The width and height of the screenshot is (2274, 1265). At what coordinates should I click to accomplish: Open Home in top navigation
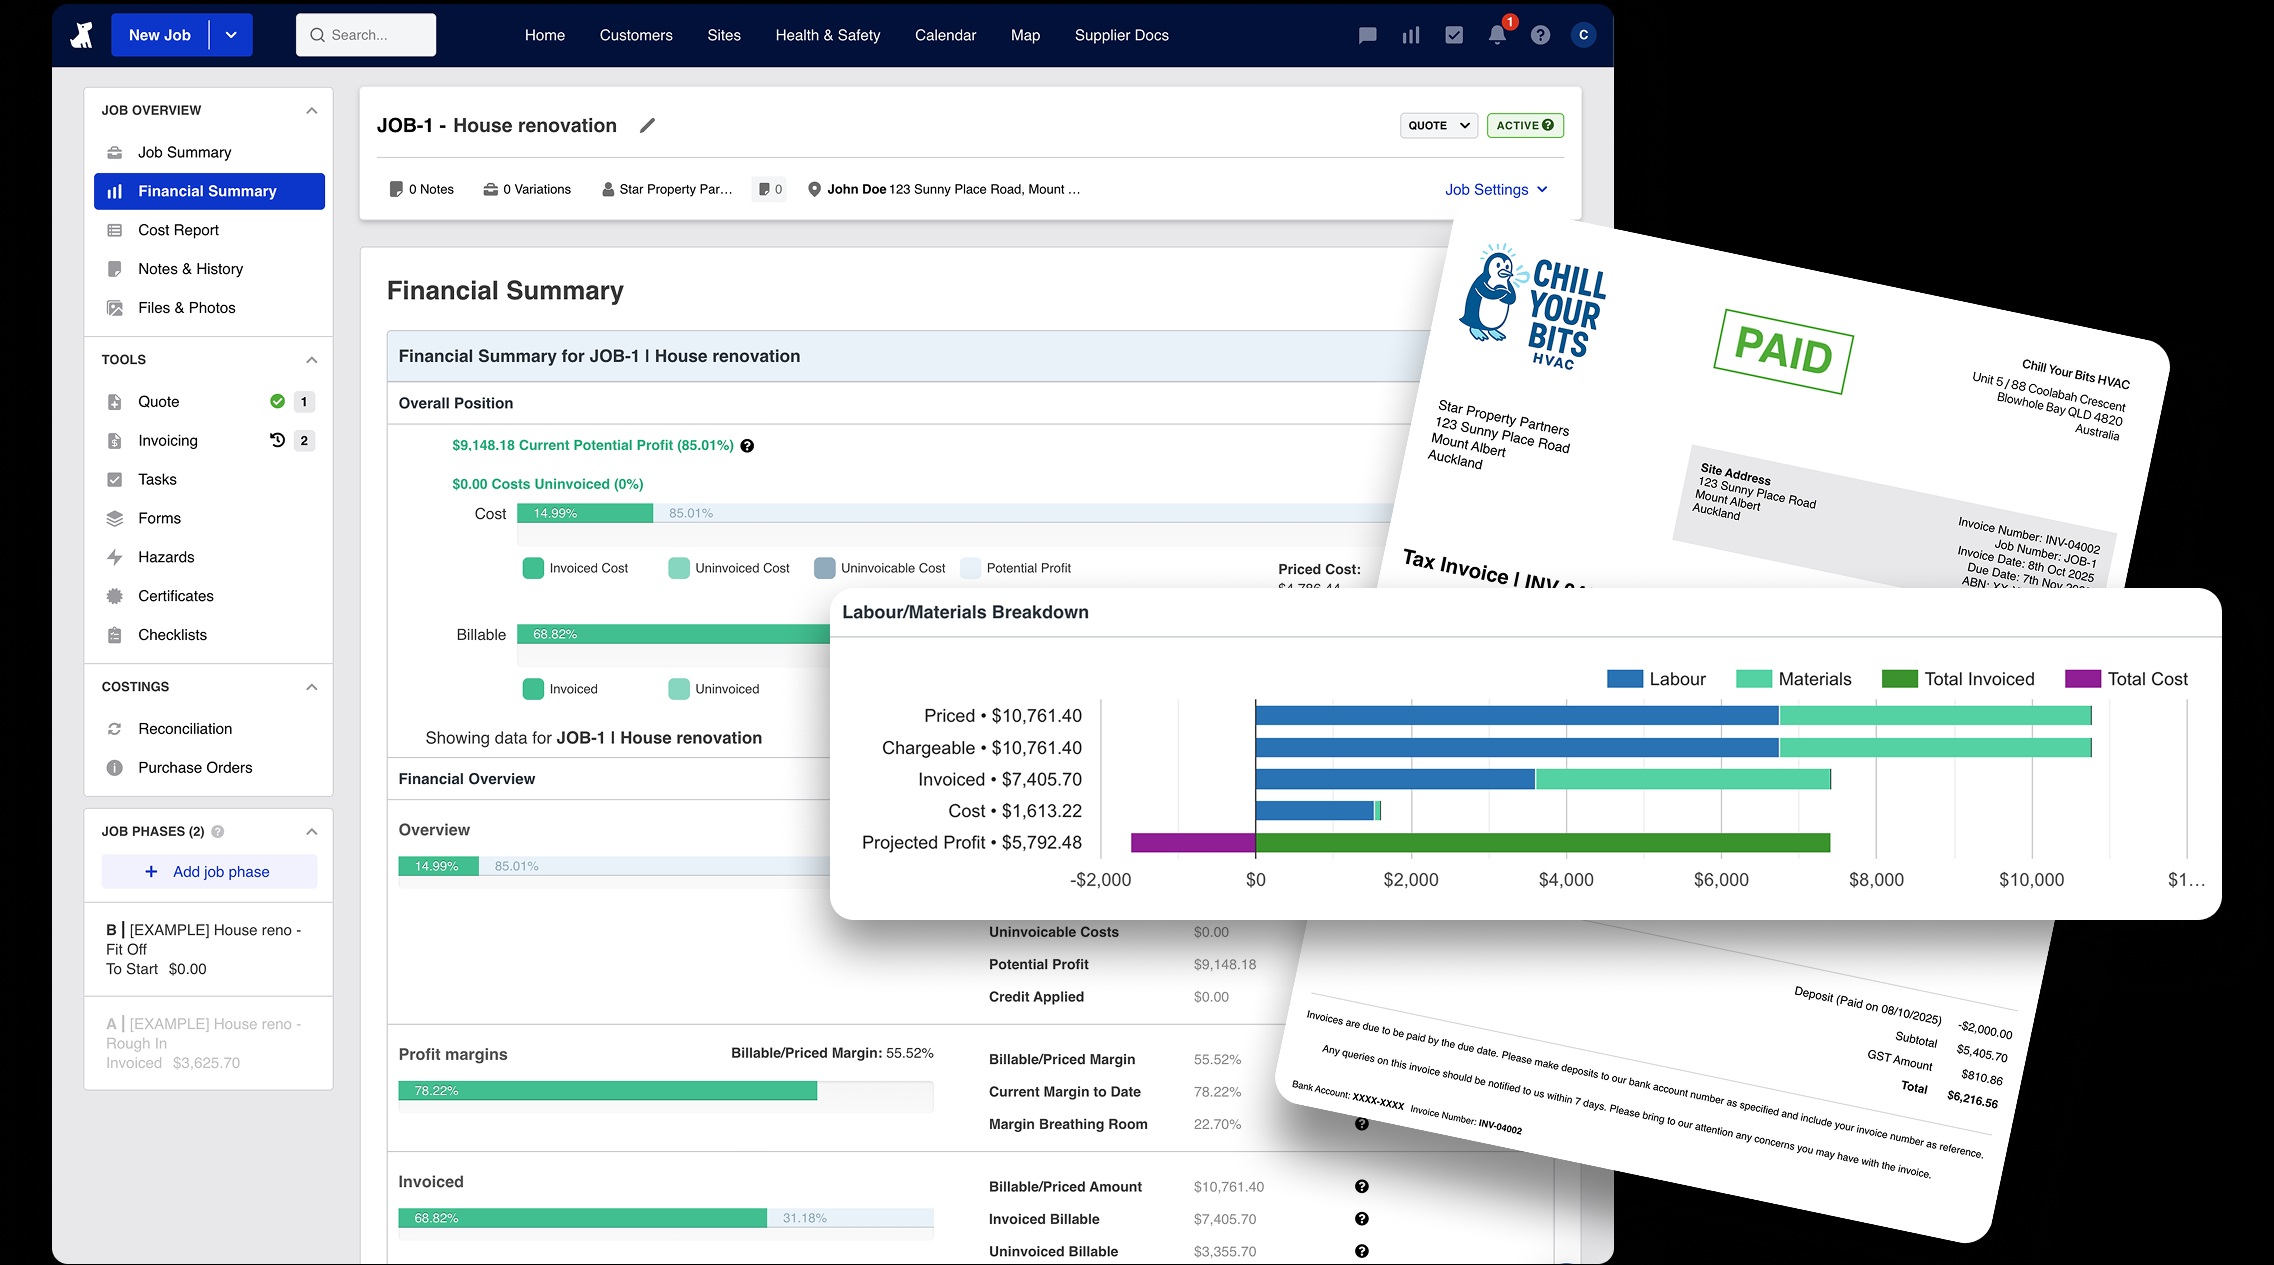click(x=545, y=35)
